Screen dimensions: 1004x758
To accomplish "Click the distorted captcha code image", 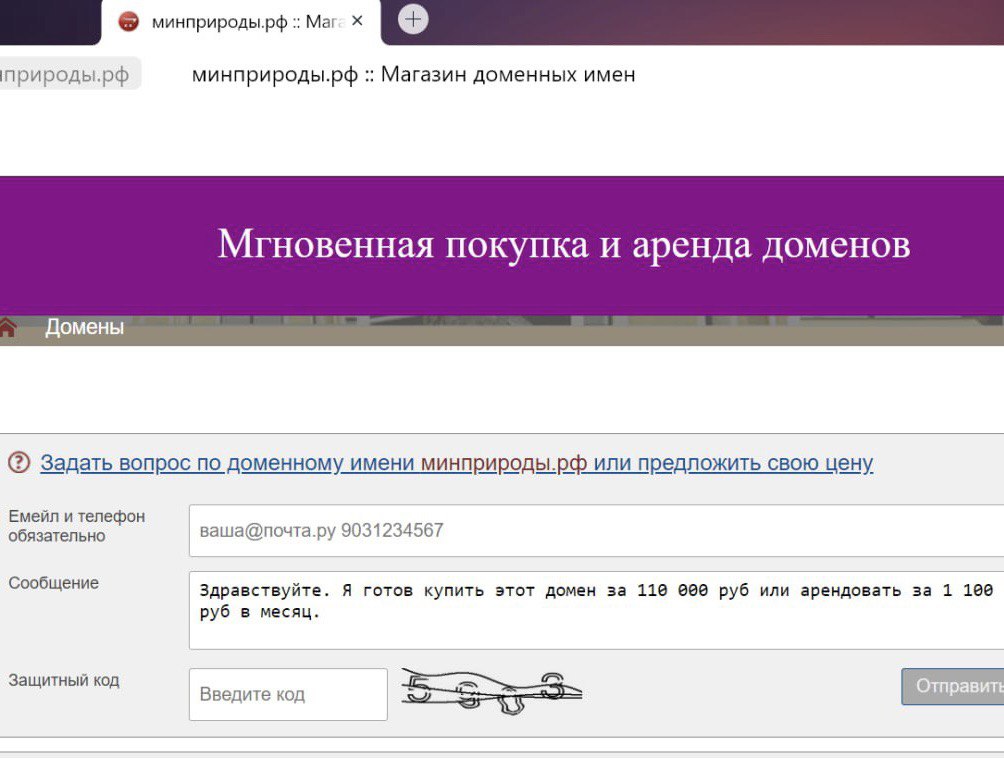I will (x=491, y=692).
